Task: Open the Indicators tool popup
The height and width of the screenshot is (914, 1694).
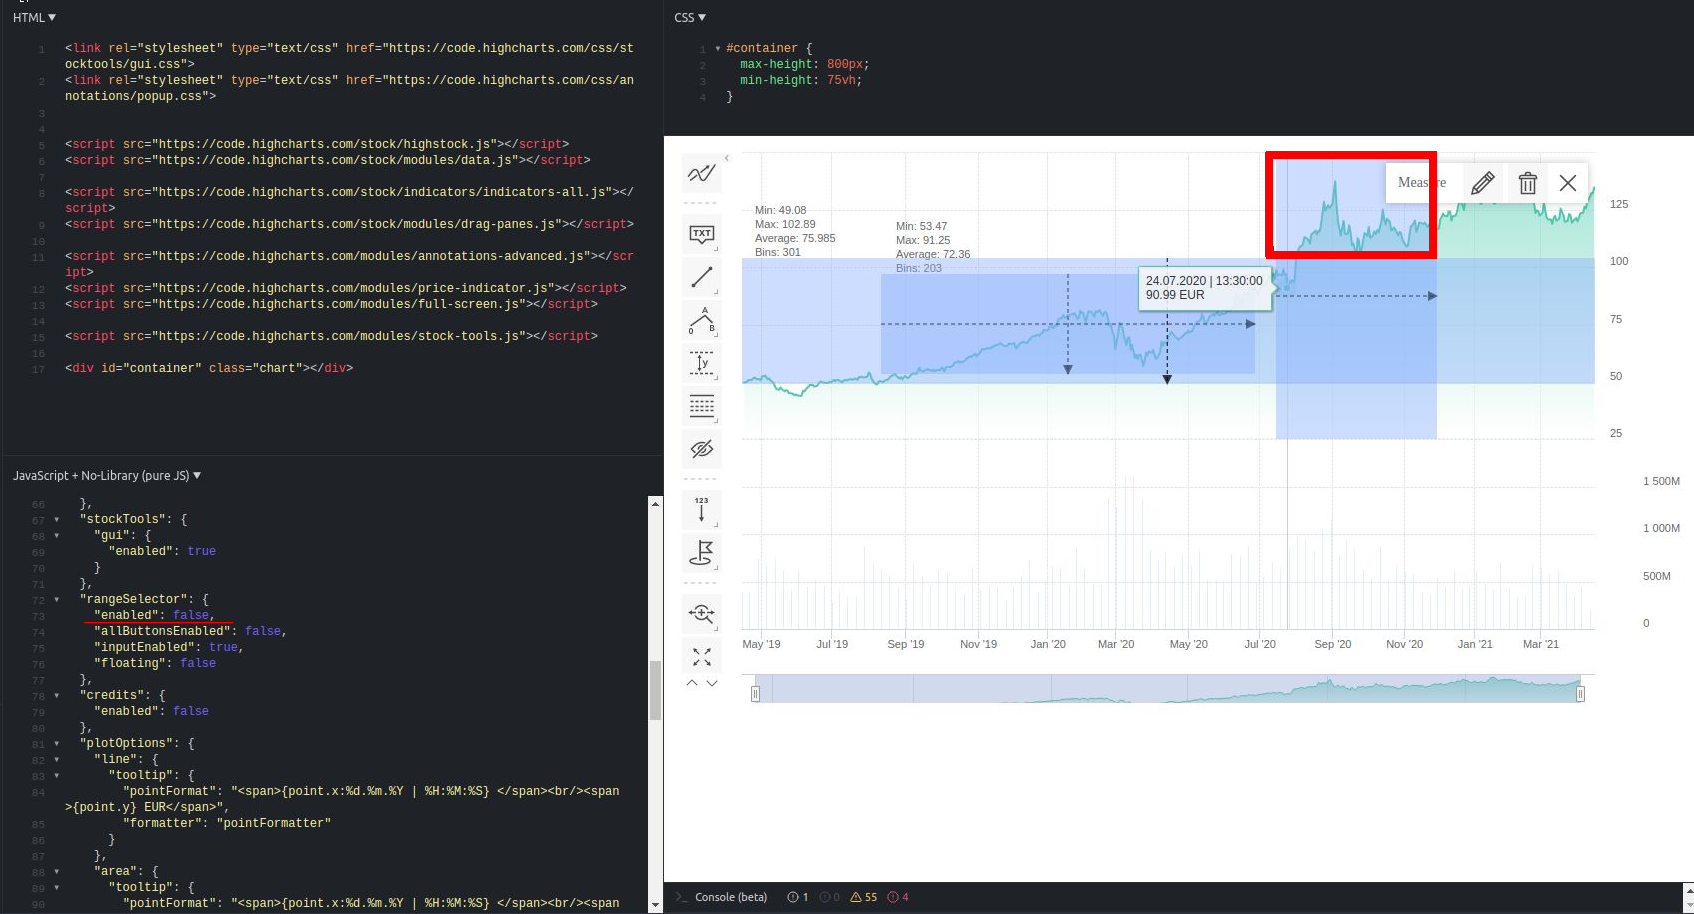Action: 701,173
